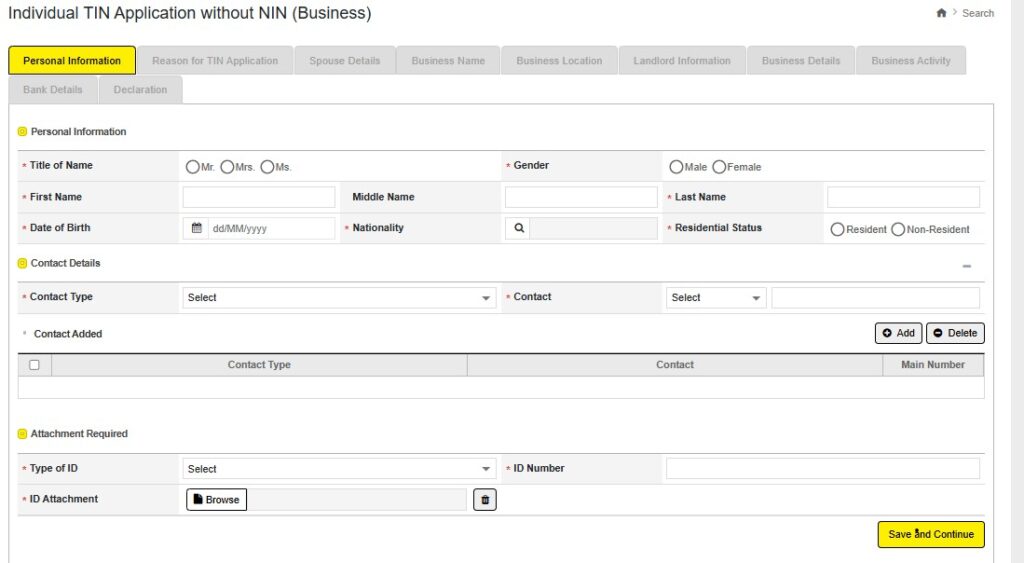Select Non-Resident residential status
This screenshot has height=563, width=1024.
coord(898,230)
